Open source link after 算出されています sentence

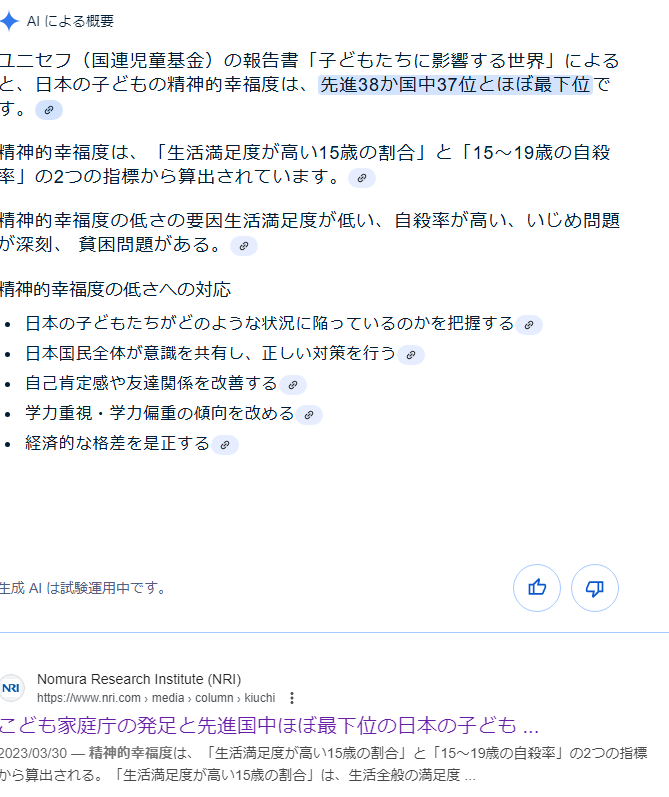click(x=362, y=178)
